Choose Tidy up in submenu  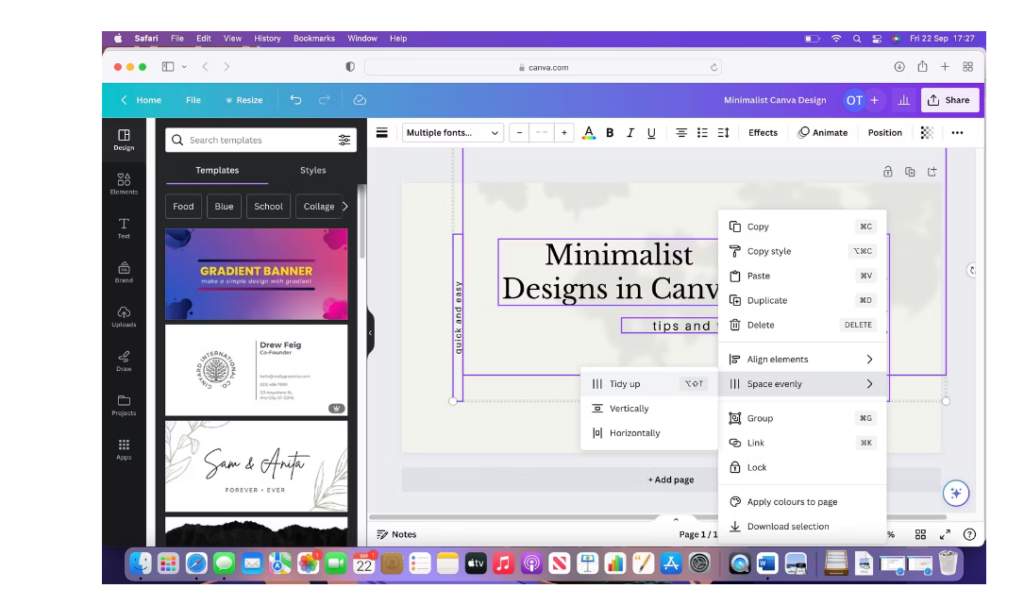649,384
